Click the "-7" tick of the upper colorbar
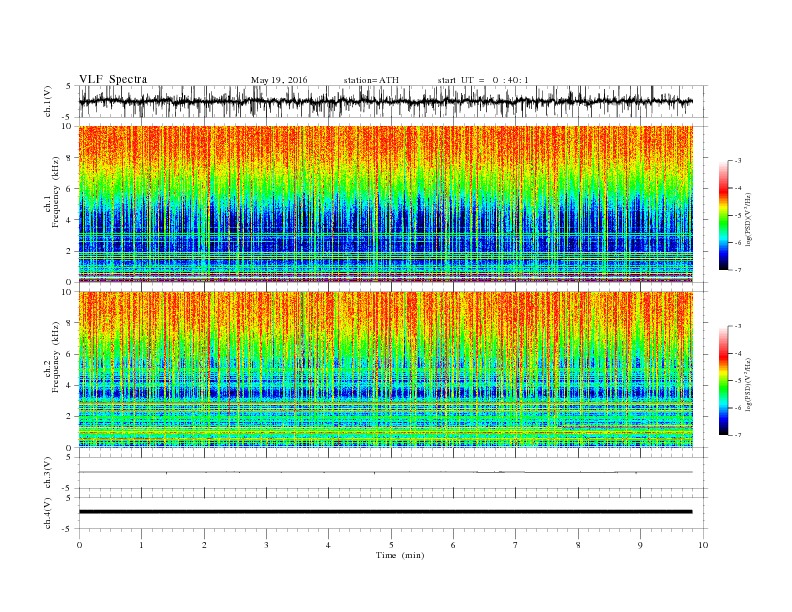 738,270
